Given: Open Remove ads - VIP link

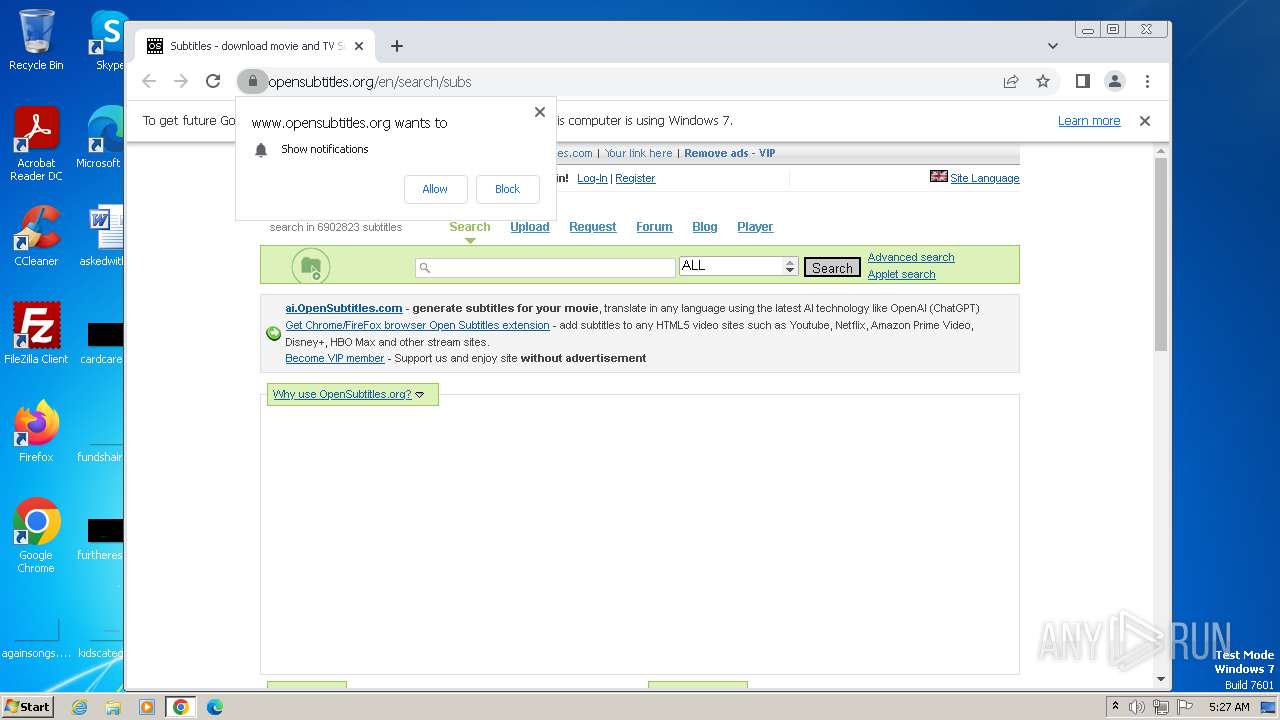Looking at the screenshot, I should 730,153.
